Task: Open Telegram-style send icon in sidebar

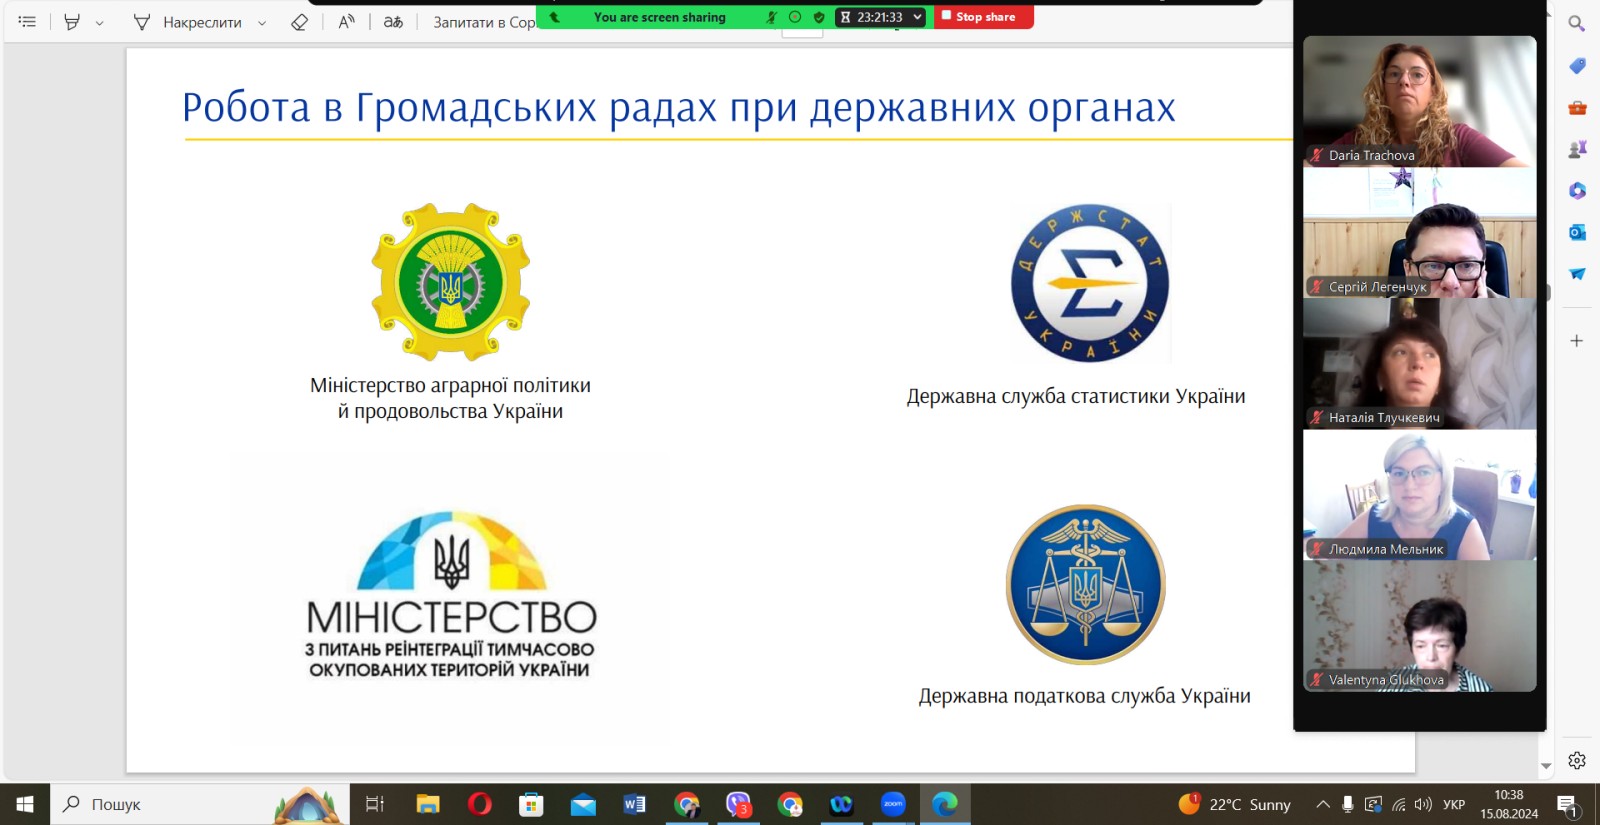Action: coord(1577,274)
